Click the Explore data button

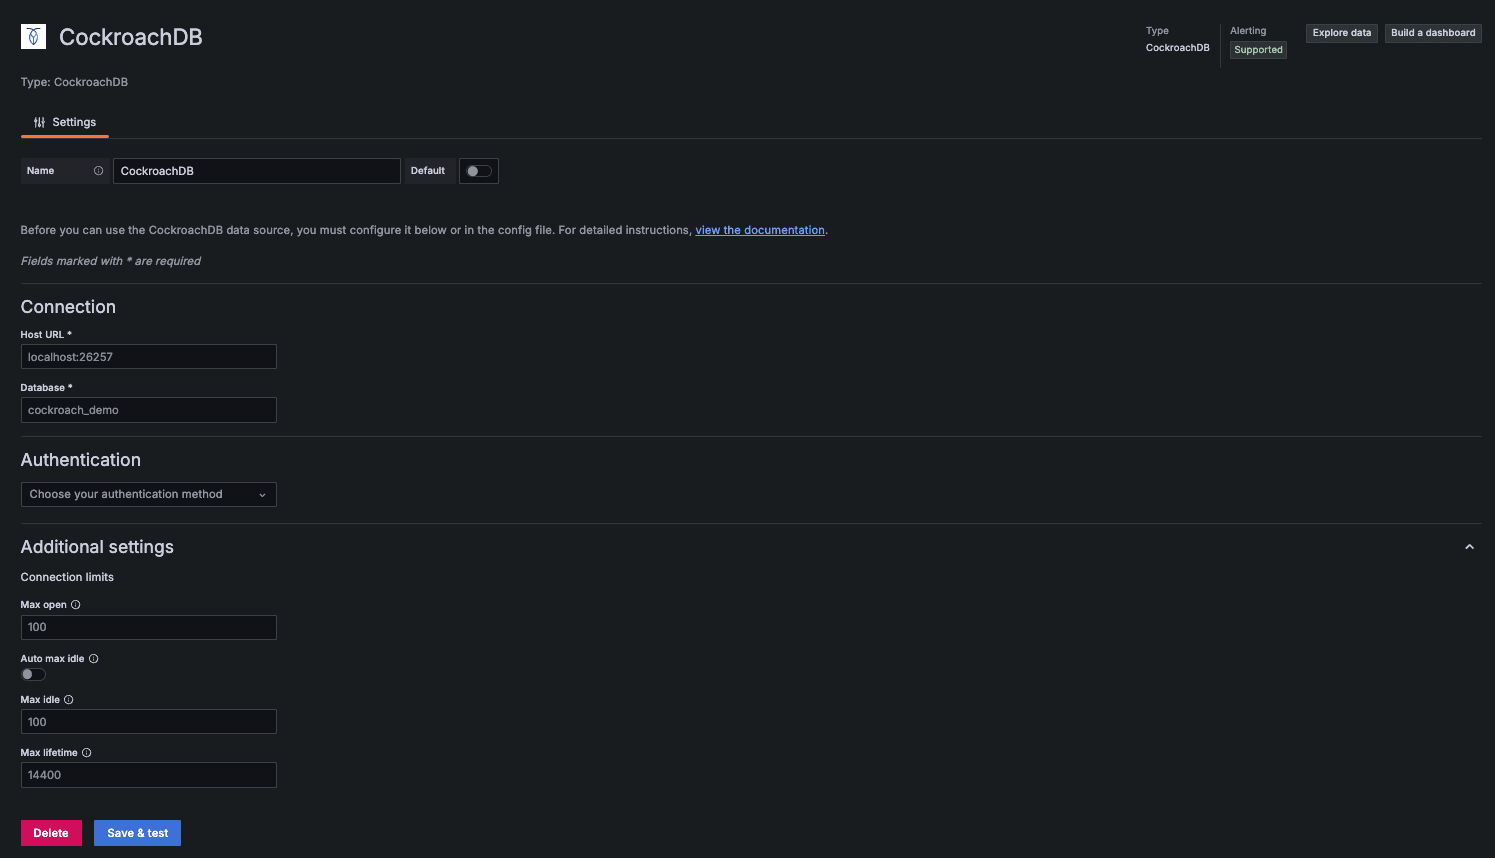pyautogui.click(x=1341, y=32)
